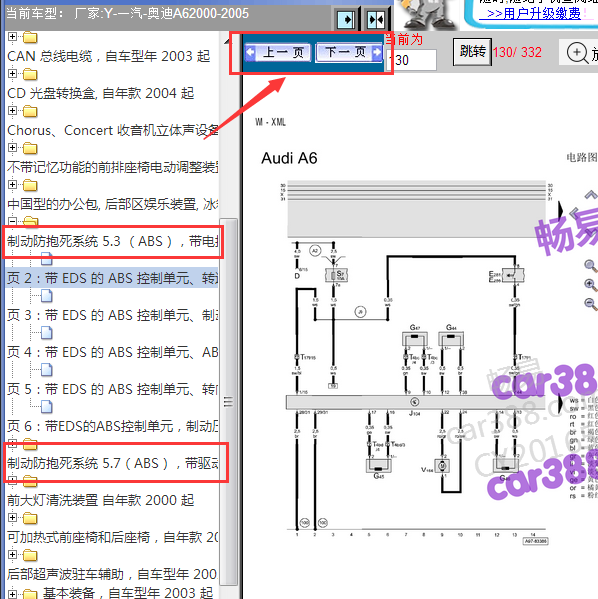Viewport: 598px width, 599px height.
Task: Expand the CD 光盘转换盒 folder node
Action: click(x=13, y=73)
